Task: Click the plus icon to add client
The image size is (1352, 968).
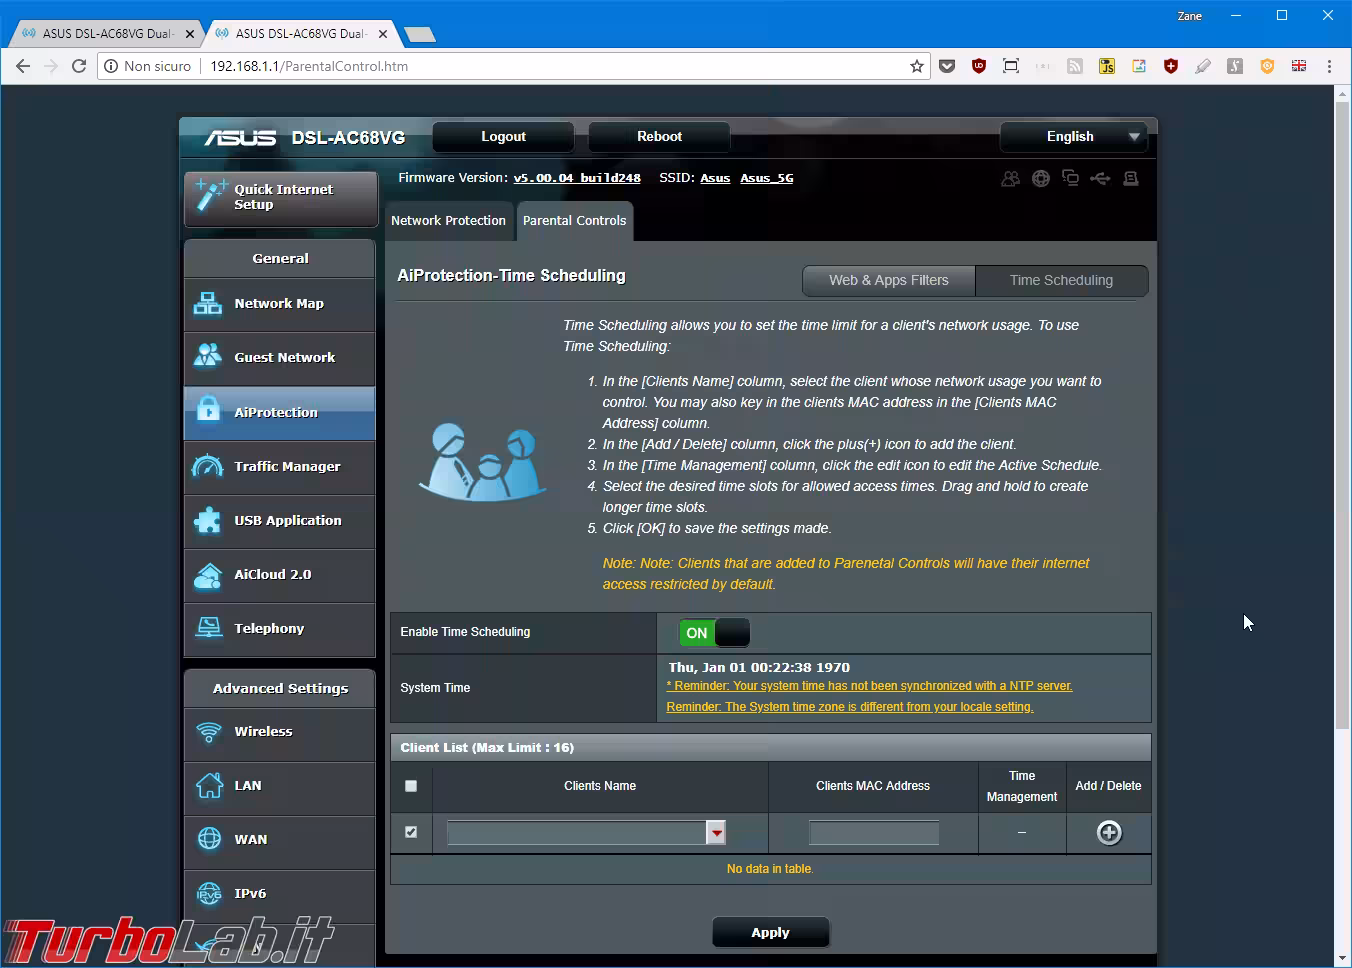Action: coord(1108,832)
